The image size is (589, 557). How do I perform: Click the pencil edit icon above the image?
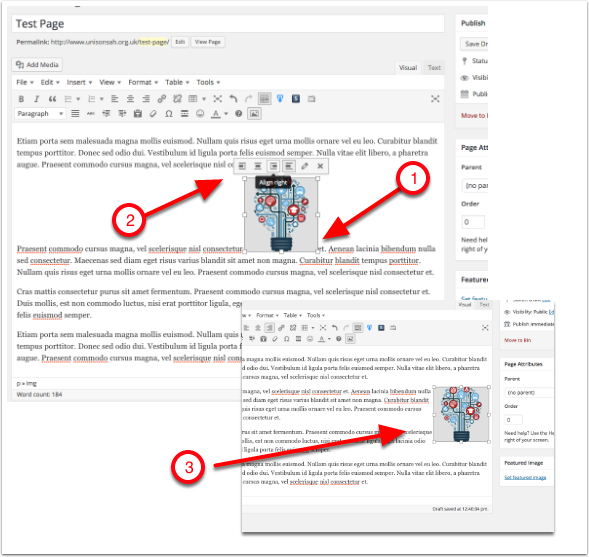pos(304,166)
